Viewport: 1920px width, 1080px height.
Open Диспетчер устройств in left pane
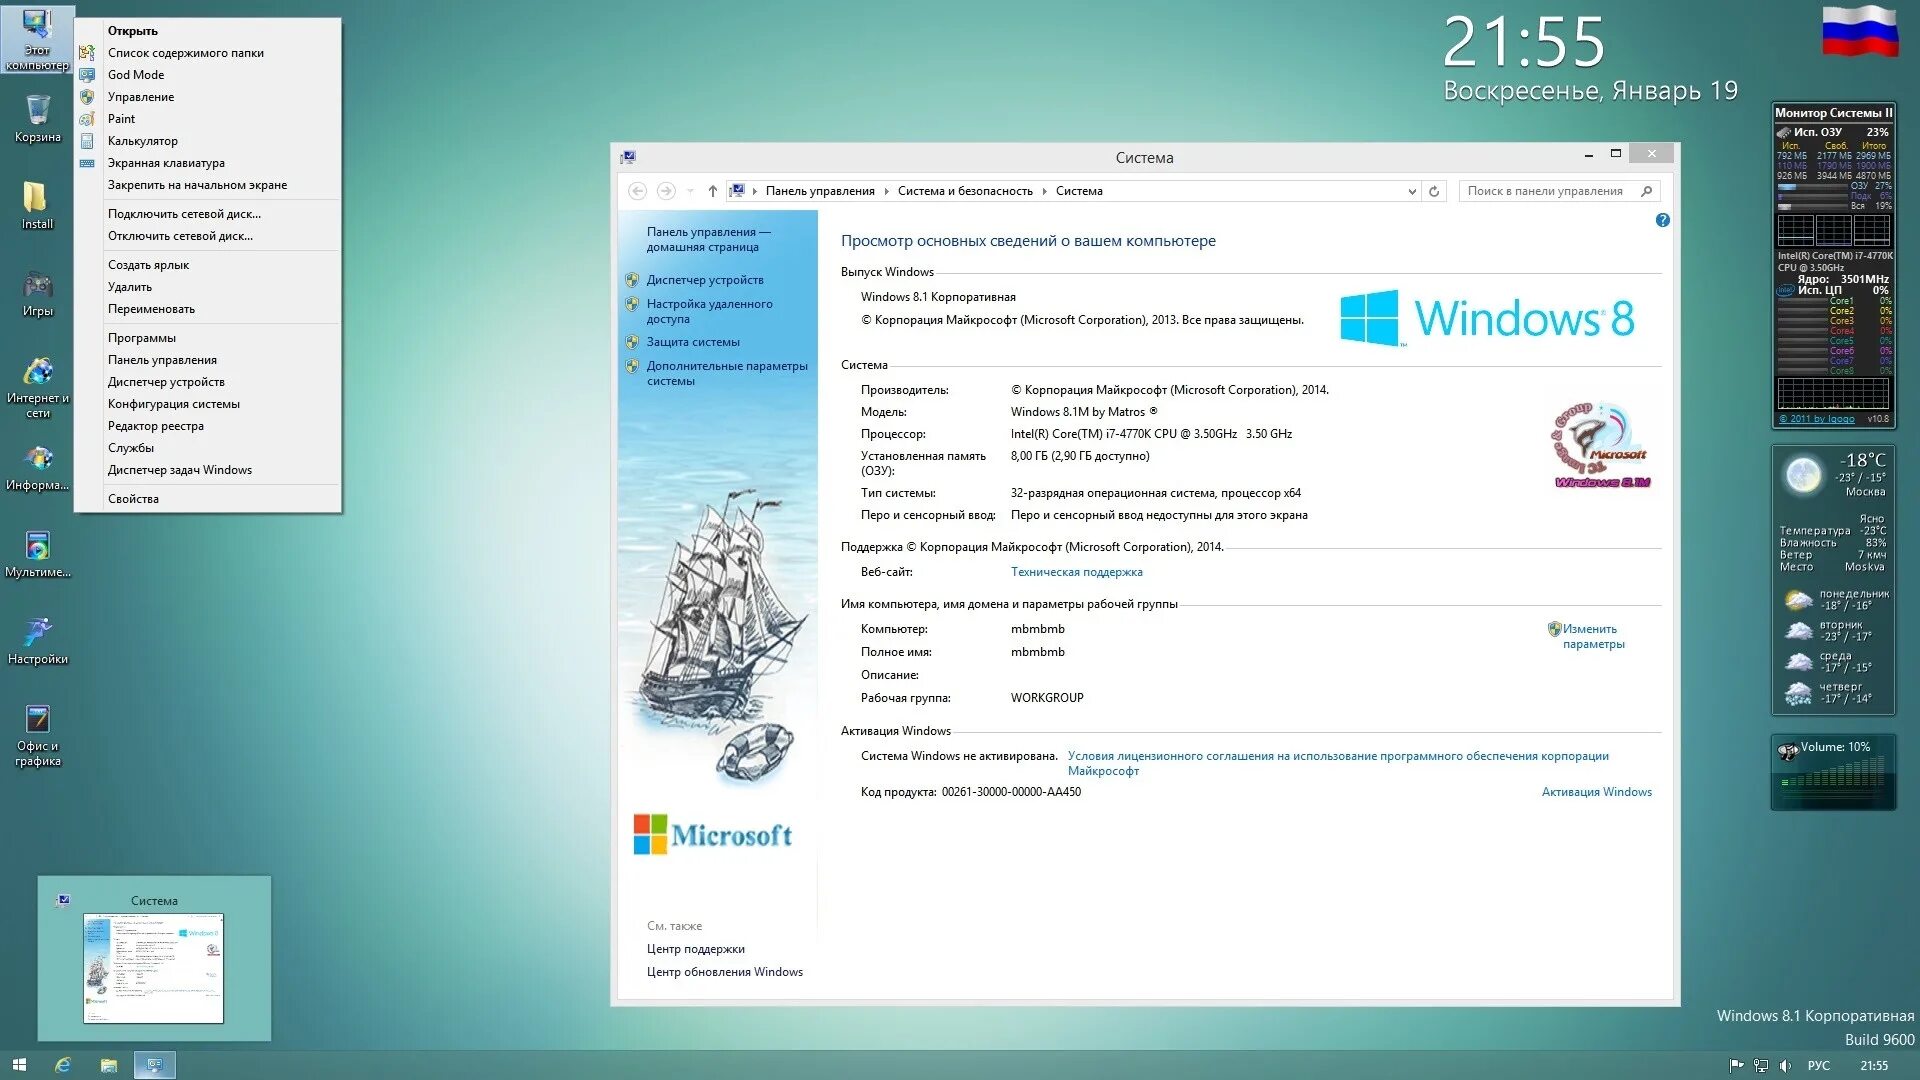[x=704, y=280]
